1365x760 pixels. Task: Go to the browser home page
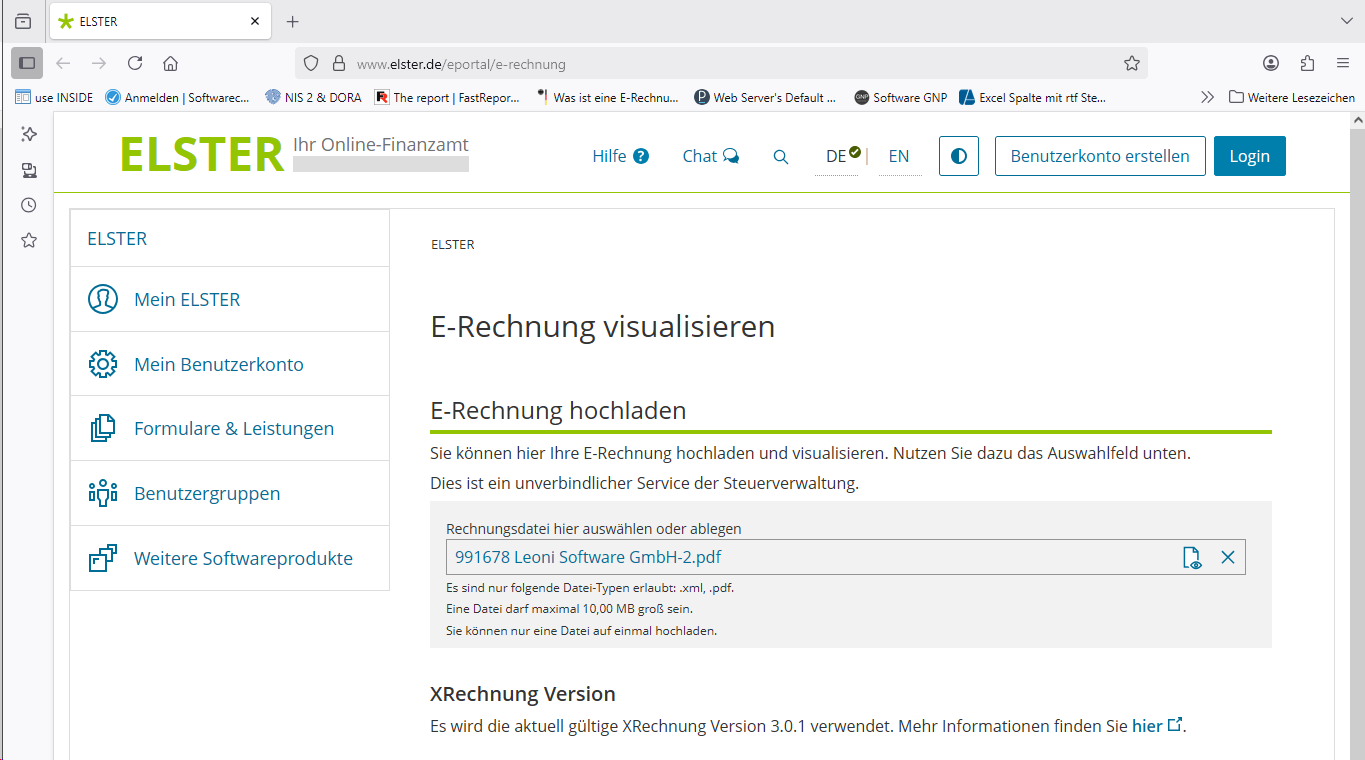pos(171,63)
